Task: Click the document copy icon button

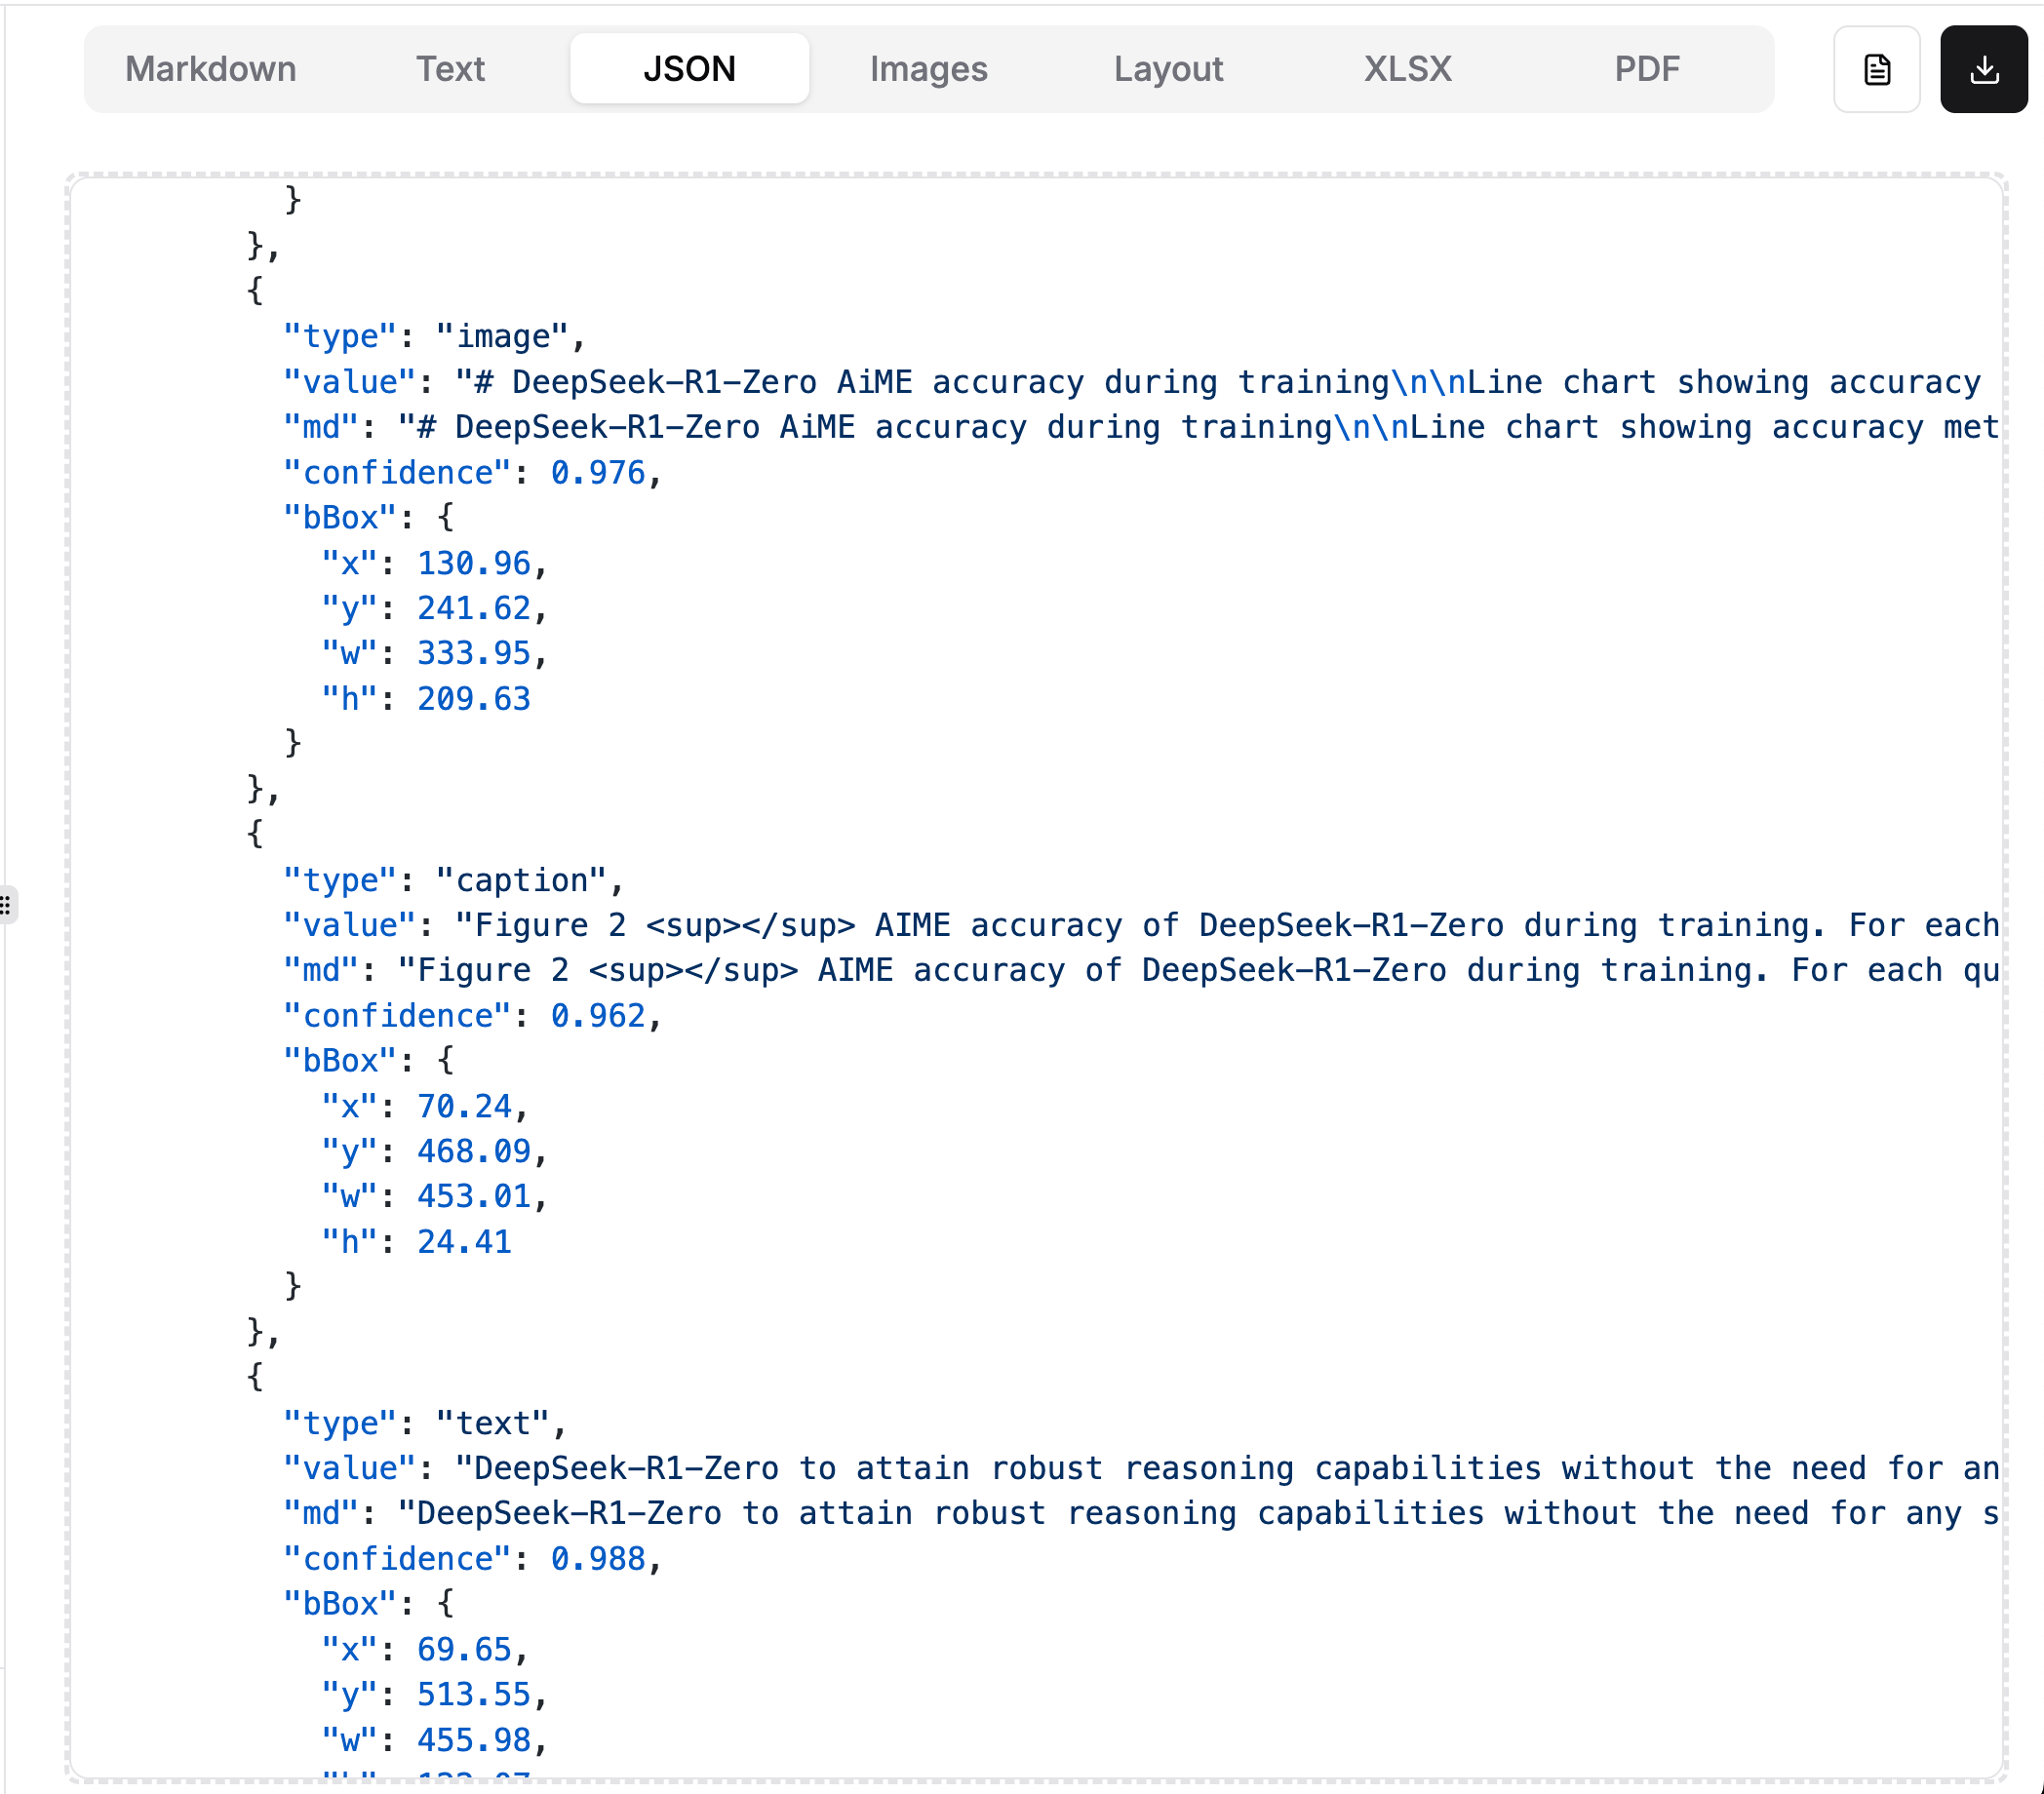Action: click(1876, 69)
